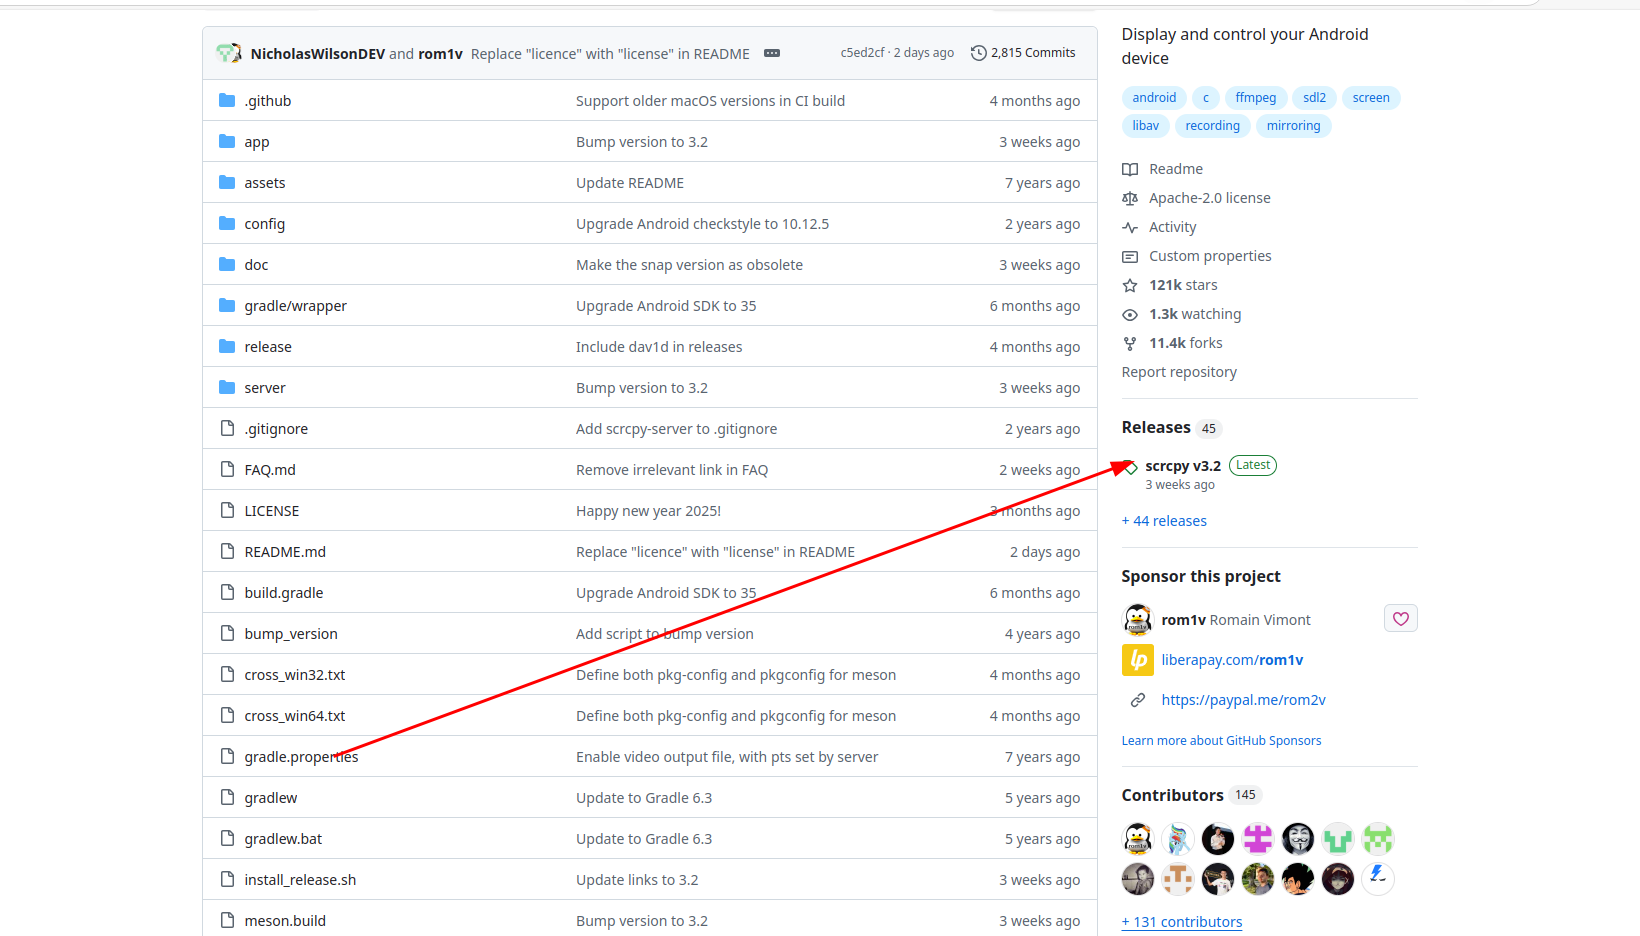This screenshot has height=936, width=1640.
Task: Open liberapay.com/rom1v sponsor link
Action: [1232, 660]
